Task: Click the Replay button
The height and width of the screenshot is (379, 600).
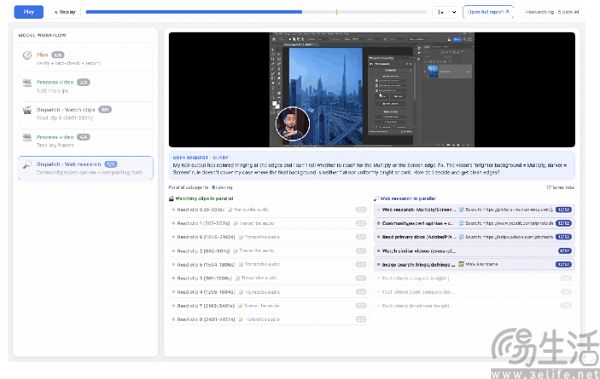Action: (65, 12)
